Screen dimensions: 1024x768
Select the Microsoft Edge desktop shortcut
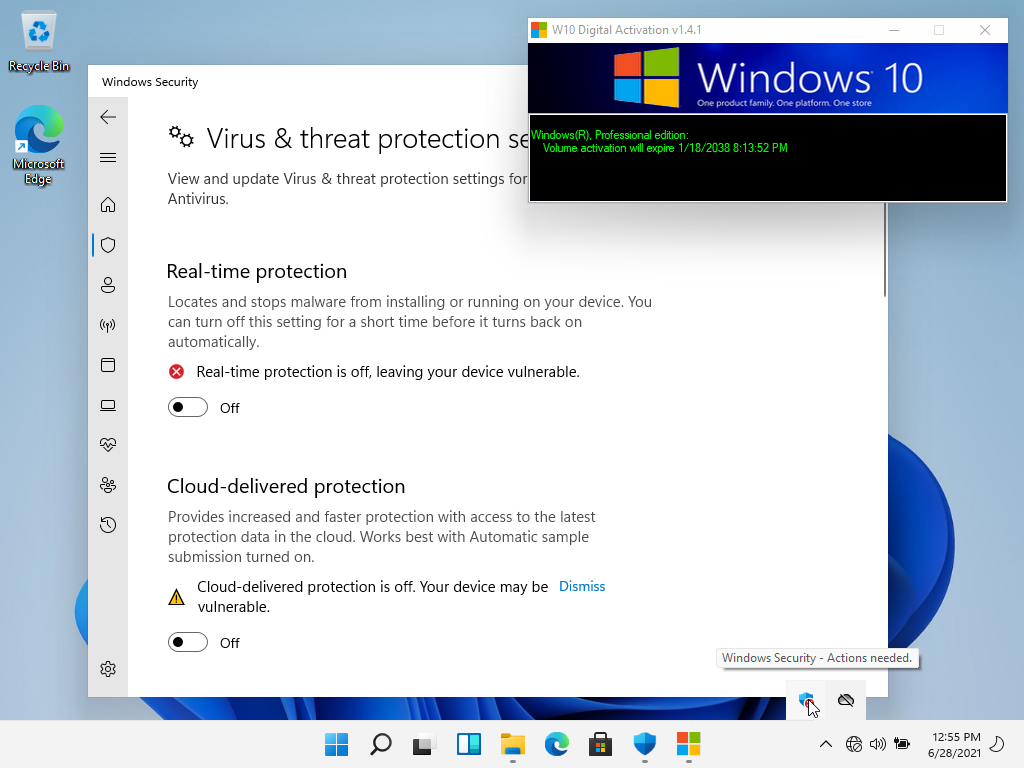(39, 145)
